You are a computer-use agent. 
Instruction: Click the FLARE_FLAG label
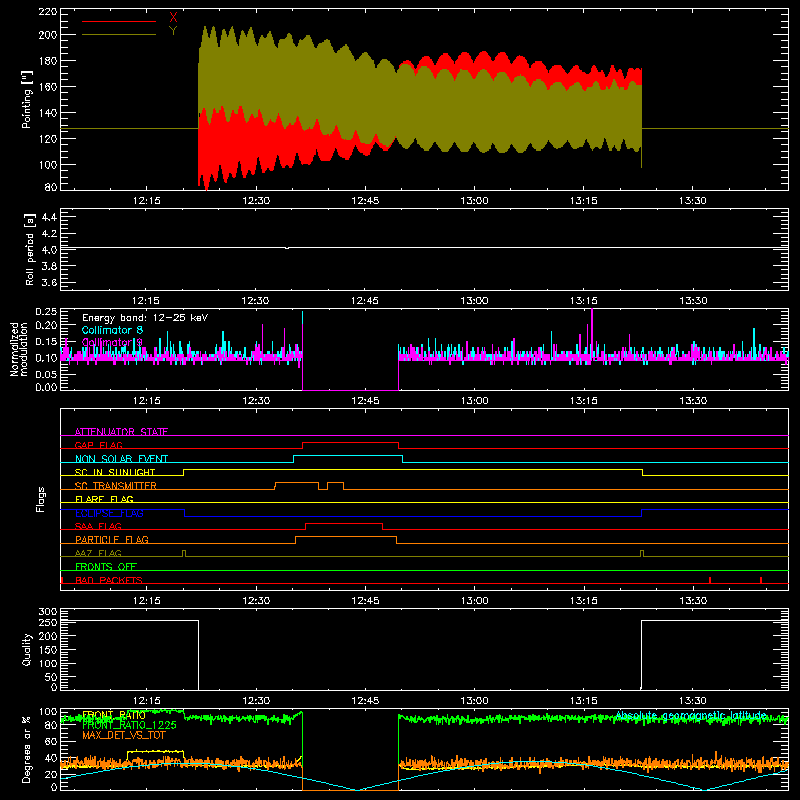[104, 499]
